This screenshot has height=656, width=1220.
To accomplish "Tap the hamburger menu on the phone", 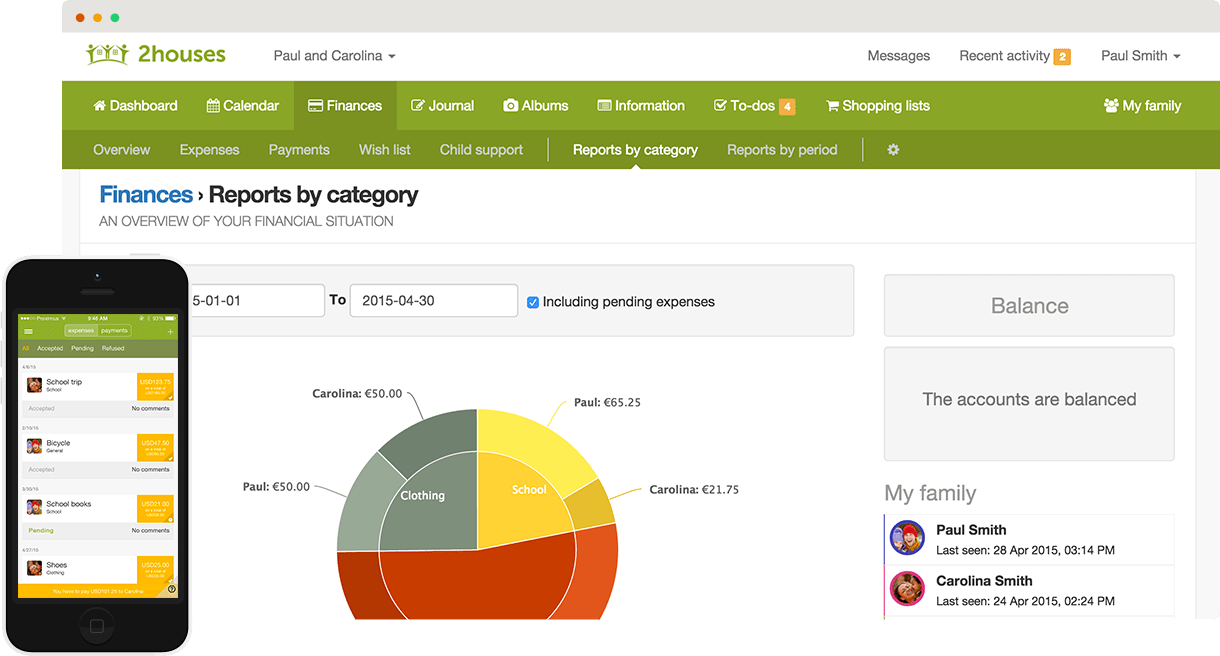I will [x=28, y=331].
